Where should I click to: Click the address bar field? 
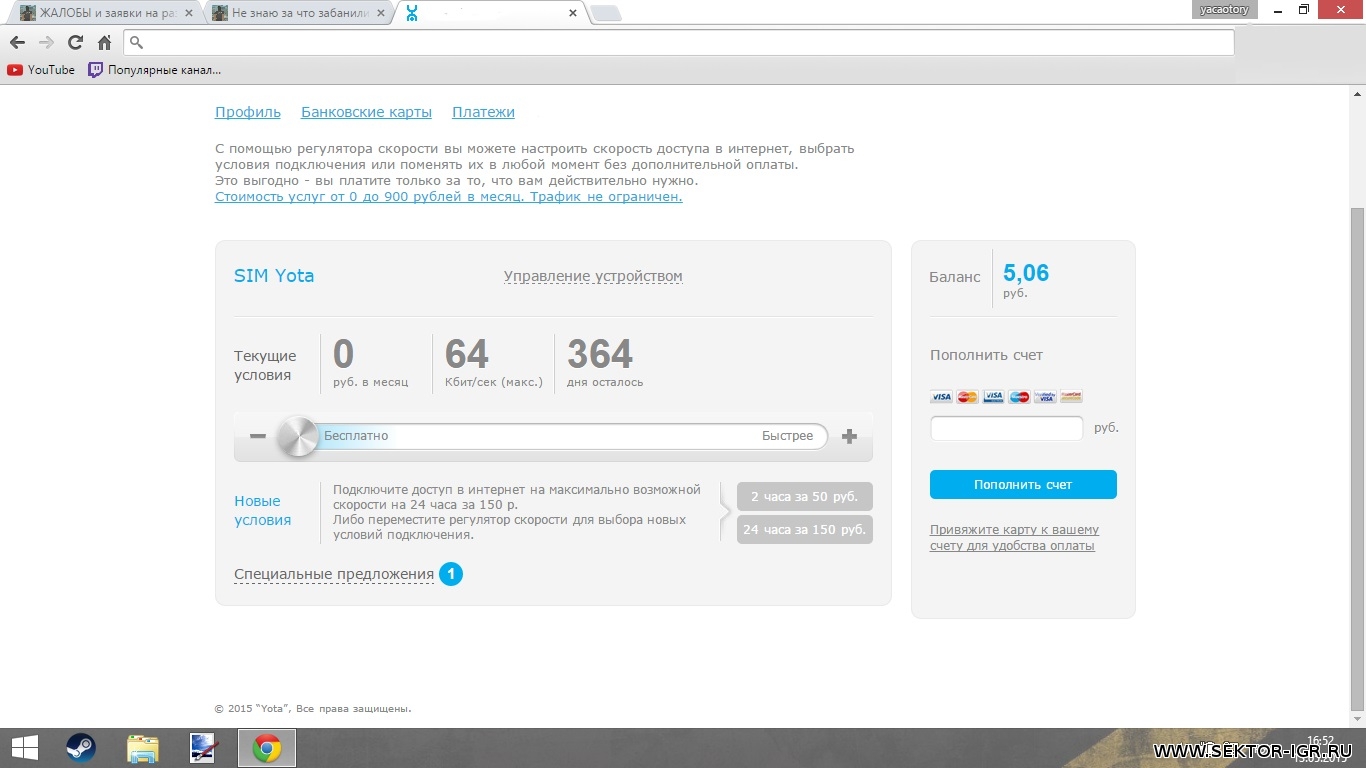pos(679,42)
